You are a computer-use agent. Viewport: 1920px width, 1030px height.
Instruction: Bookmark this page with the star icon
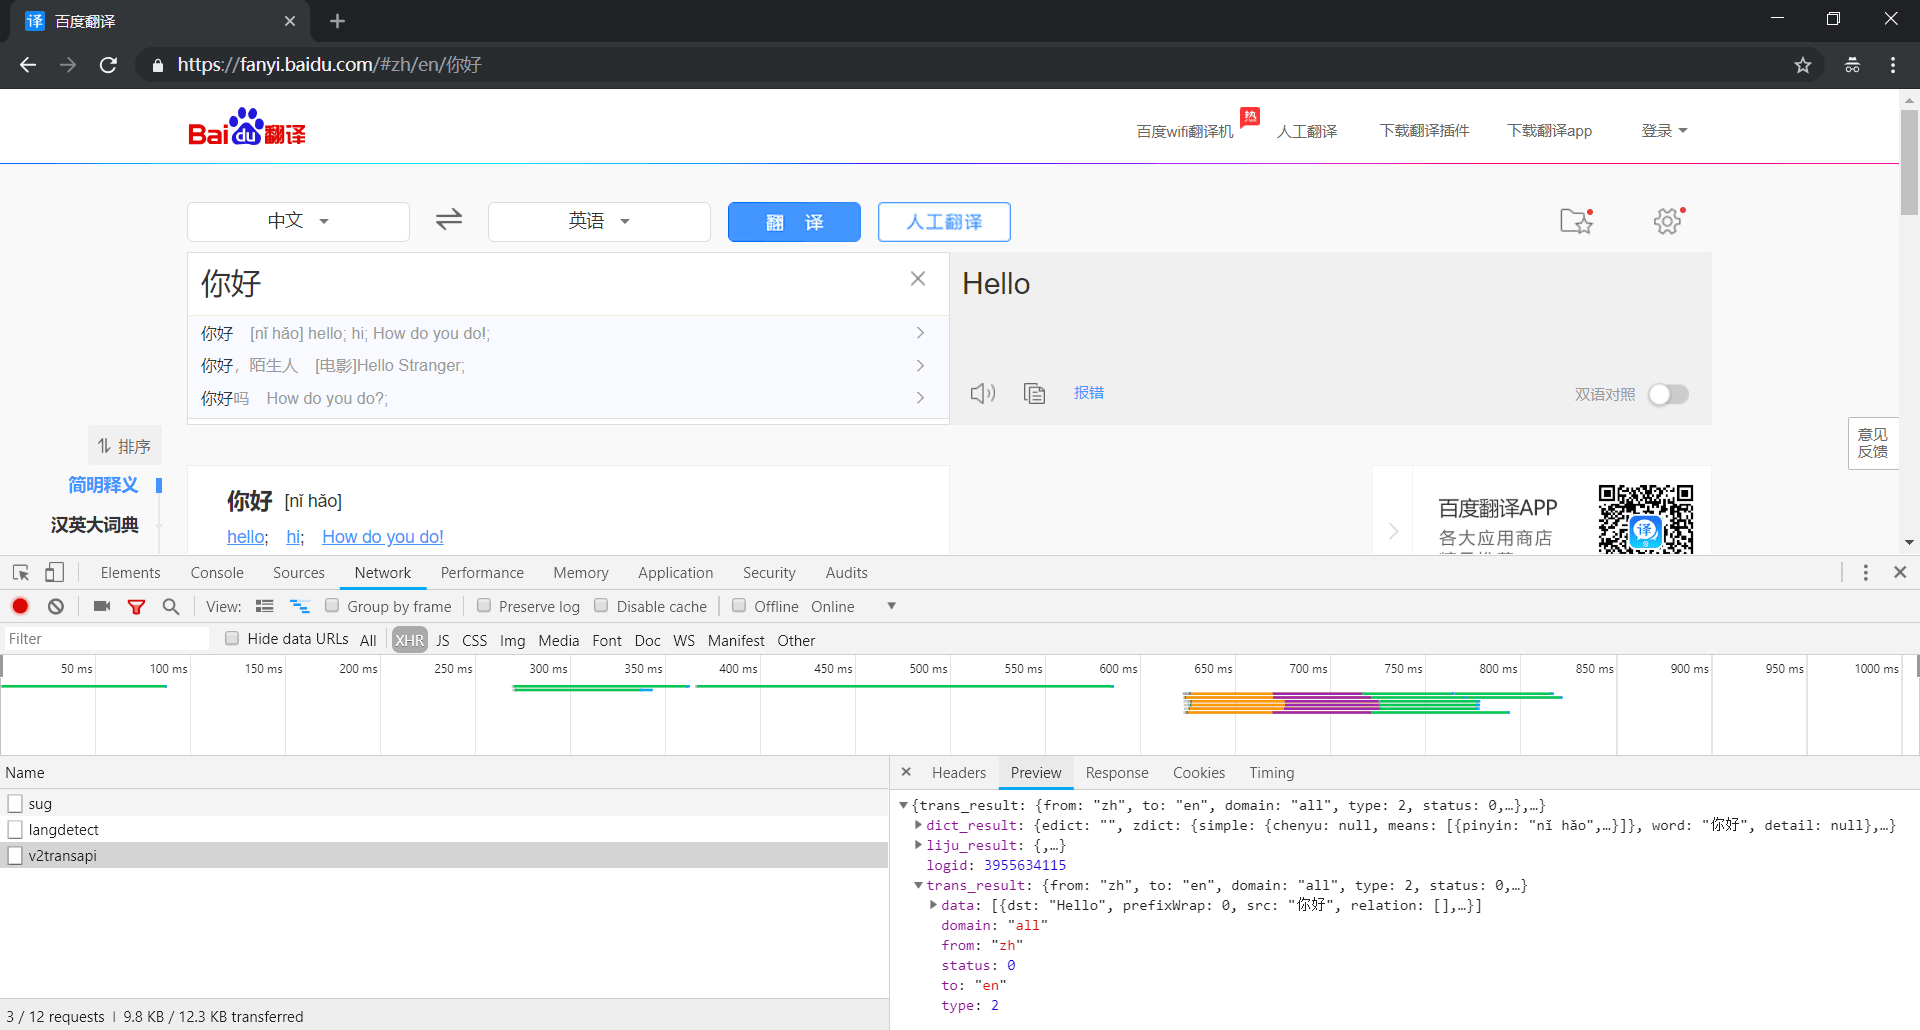[x=1803, y=65]
